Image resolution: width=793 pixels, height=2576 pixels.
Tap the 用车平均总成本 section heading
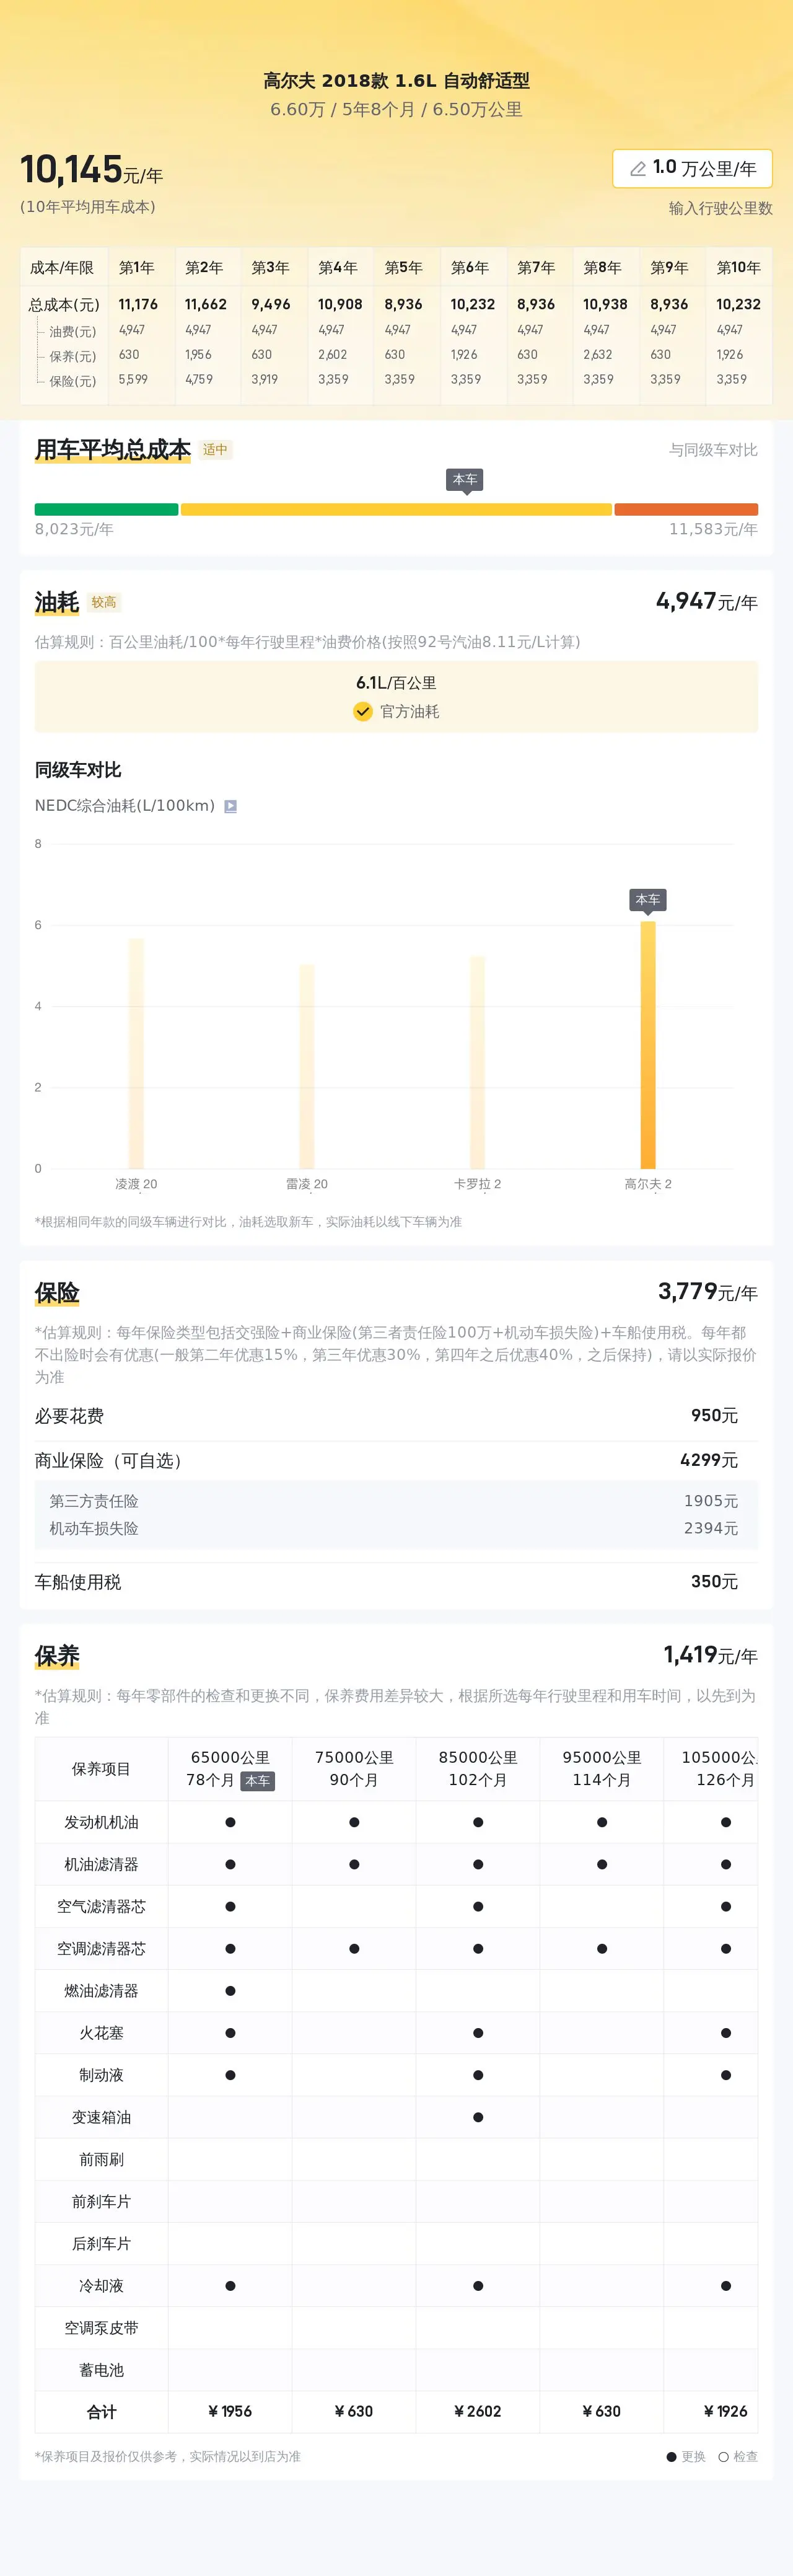tap(113, 450)
